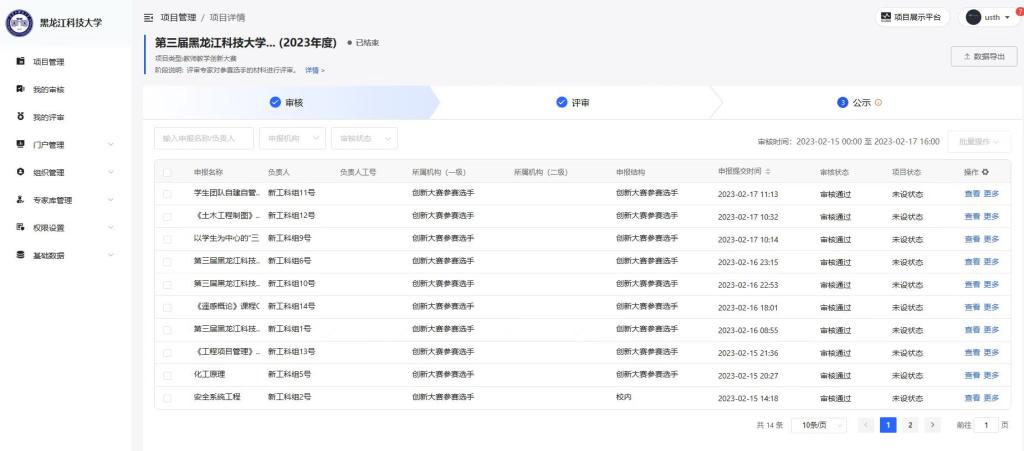Go to page 2 of results
The width and height of the screenshot is (1024, 451).
(x=910, y=425)
